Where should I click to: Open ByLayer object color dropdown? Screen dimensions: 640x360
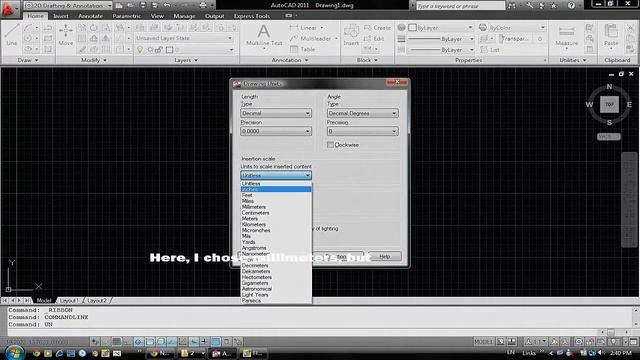tap(441, 27)
